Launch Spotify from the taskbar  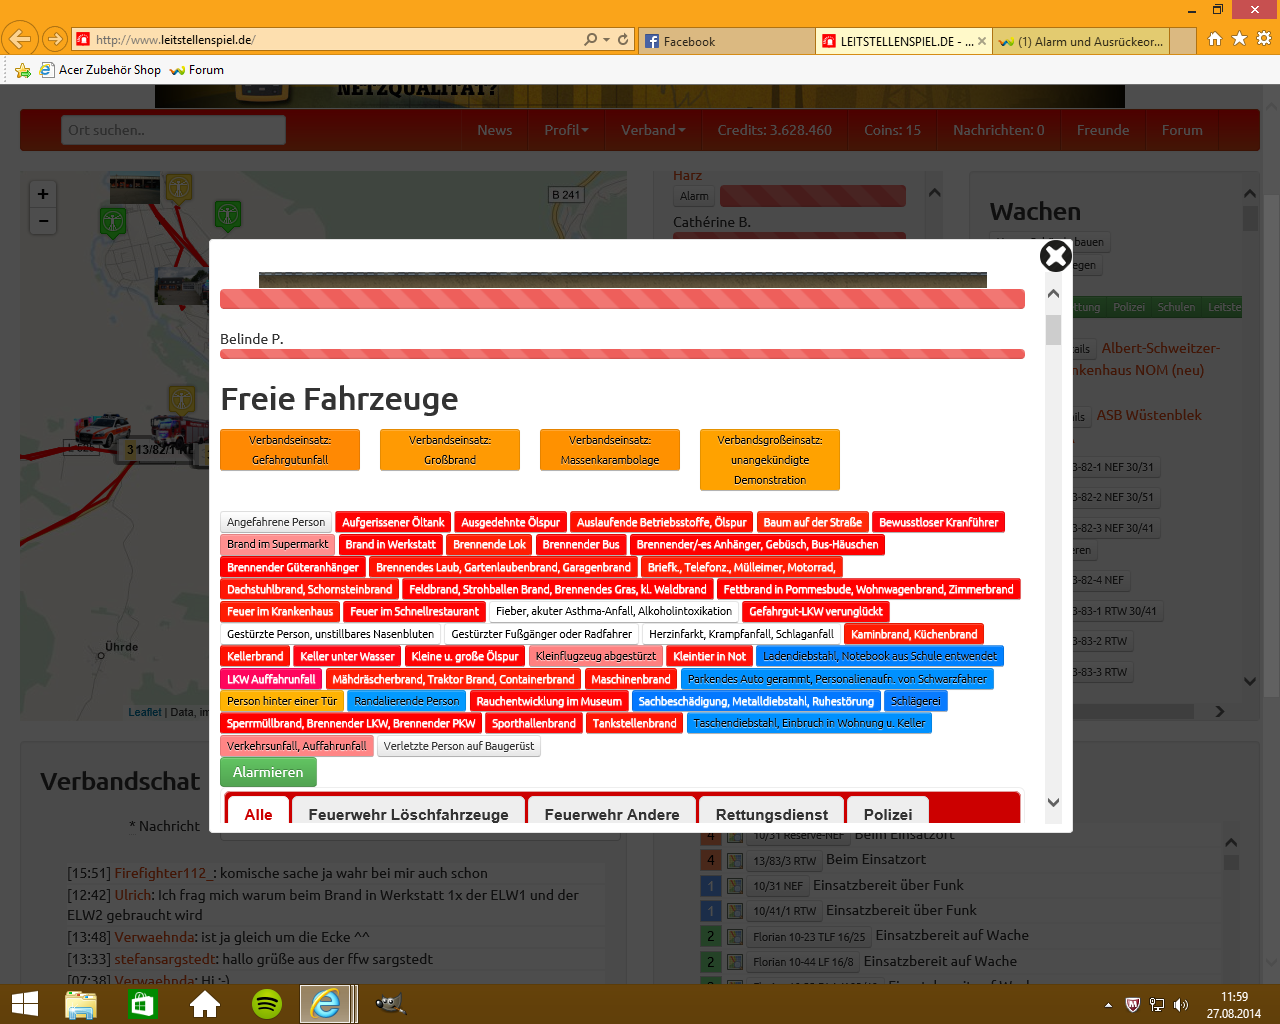[267, 1004]
